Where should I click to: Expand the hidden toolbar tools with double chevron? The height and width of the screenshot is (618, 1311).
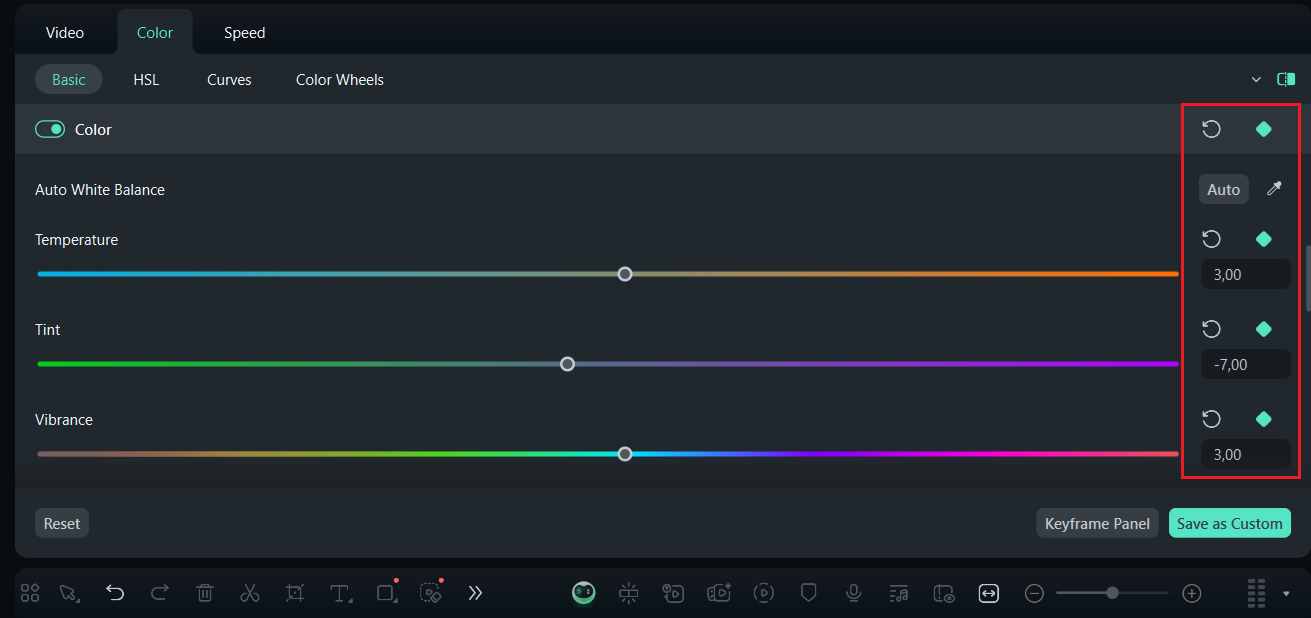tap(475, 592)
